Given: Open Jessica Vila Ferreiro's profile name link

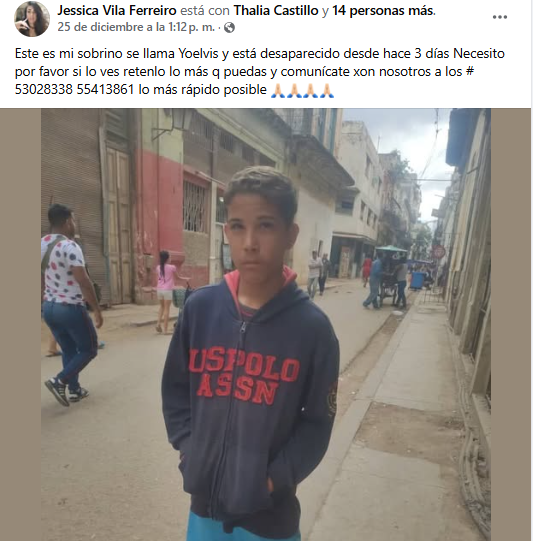Looking at the screenshot, I should tap(117, 10).
